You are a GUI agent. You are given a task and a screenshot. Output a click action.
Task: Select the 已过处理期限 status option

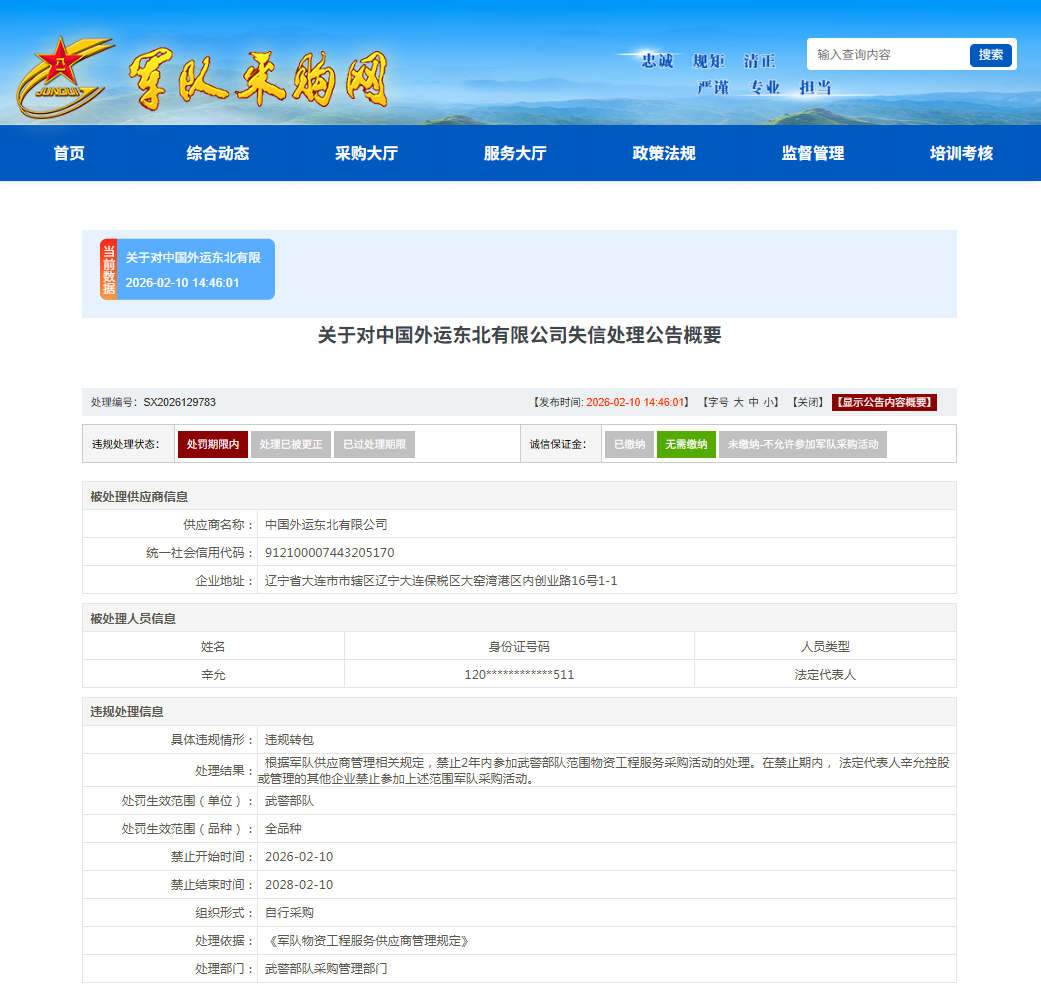pos(374,444)
